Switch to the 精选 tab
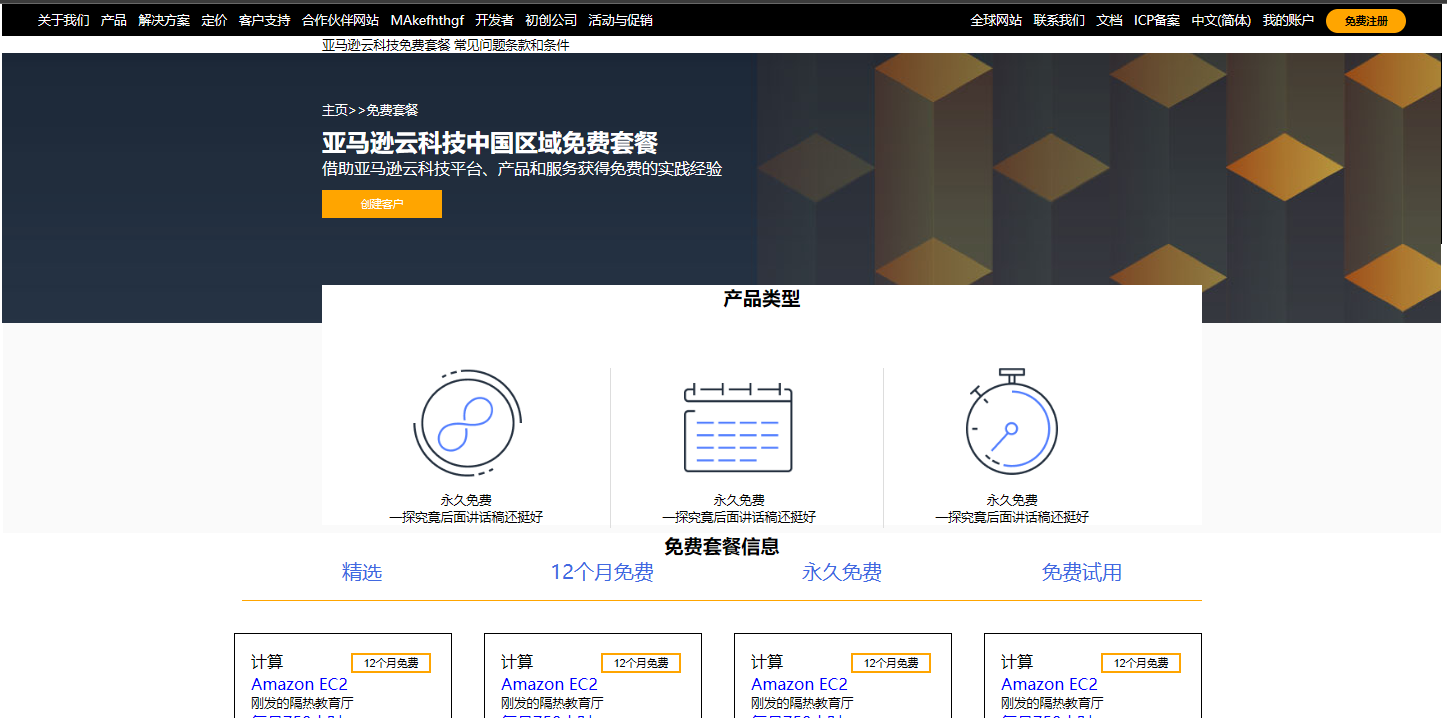The image size is (1447, 718). (362, 572)
